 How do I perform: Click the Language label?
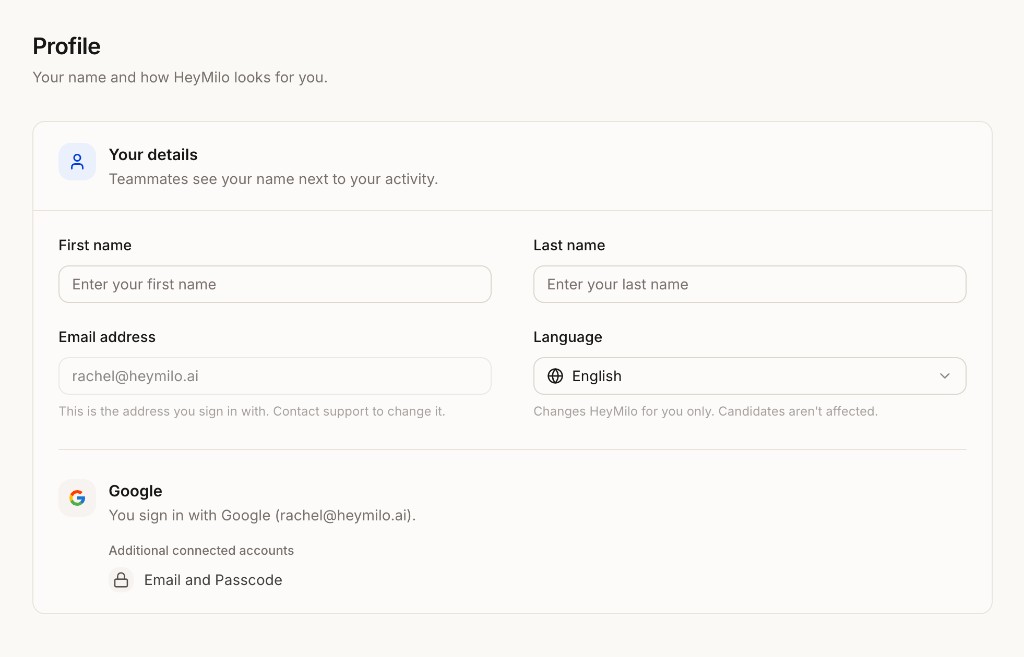pos(568,337)
